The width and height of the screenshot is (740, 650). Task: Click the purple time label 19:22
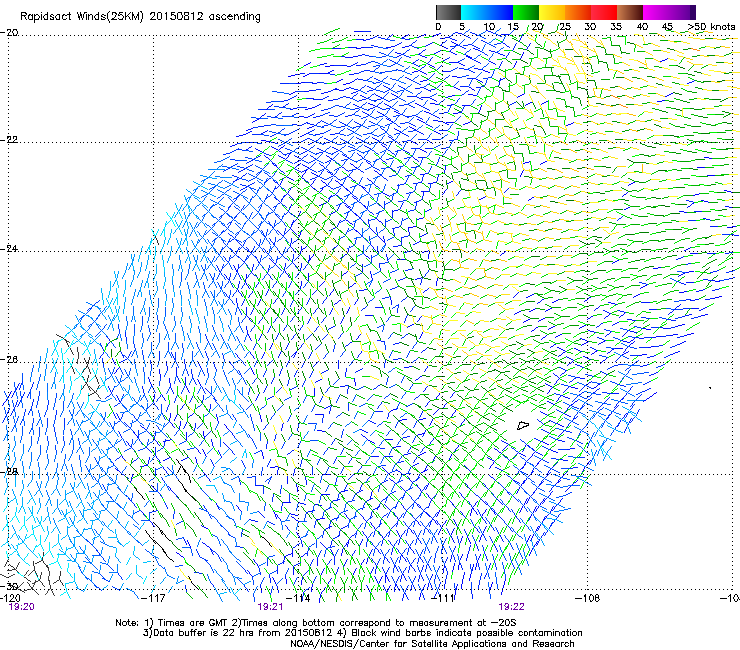tap(512, 607)
